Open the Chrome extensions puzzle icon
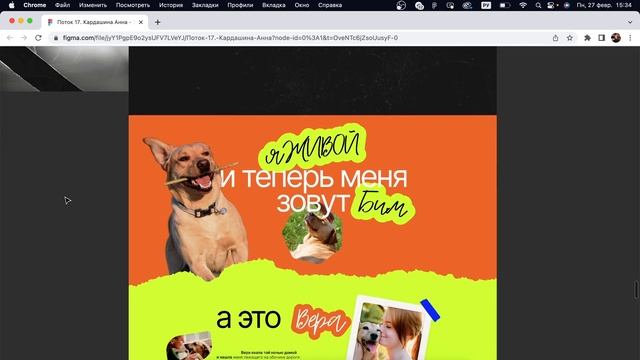 coord(587,38)
